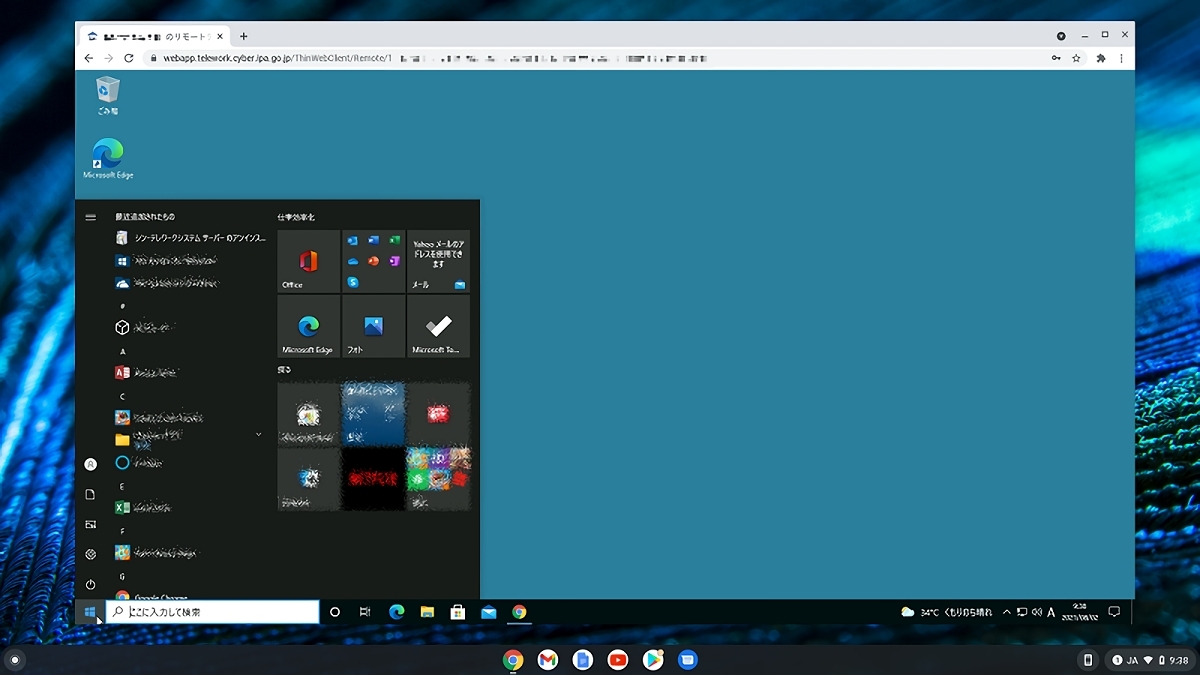Launch Microsoft Edge from the Start tiles
Screen dimensions: 1200x675
click(308, 327)
